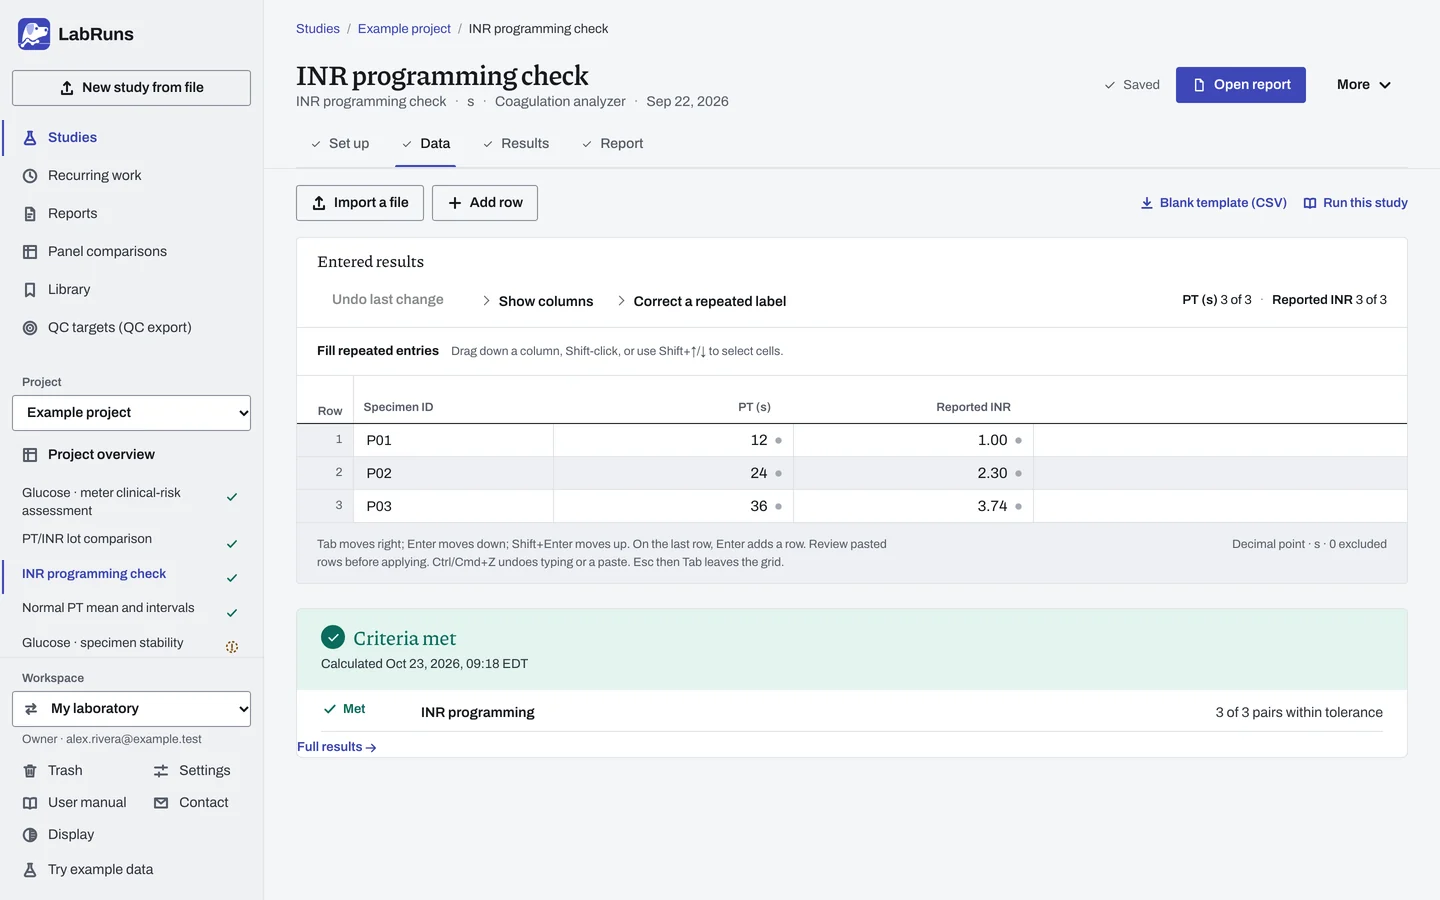The width and height of the screenshot is (1440, 900).
Task: Select the PT cell with value 36
Action: [673, 507]
